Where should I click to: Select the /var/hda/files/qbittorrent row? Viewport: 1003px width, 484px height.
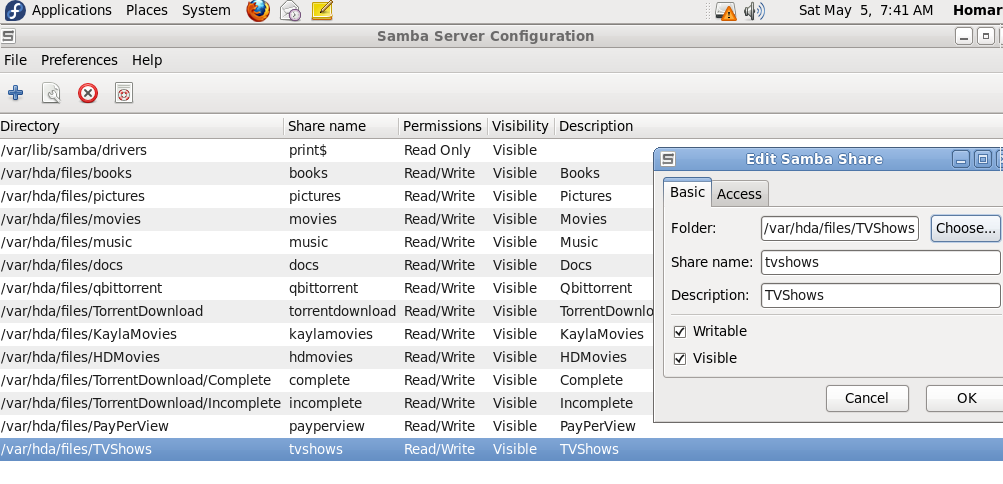pos(326,288)
